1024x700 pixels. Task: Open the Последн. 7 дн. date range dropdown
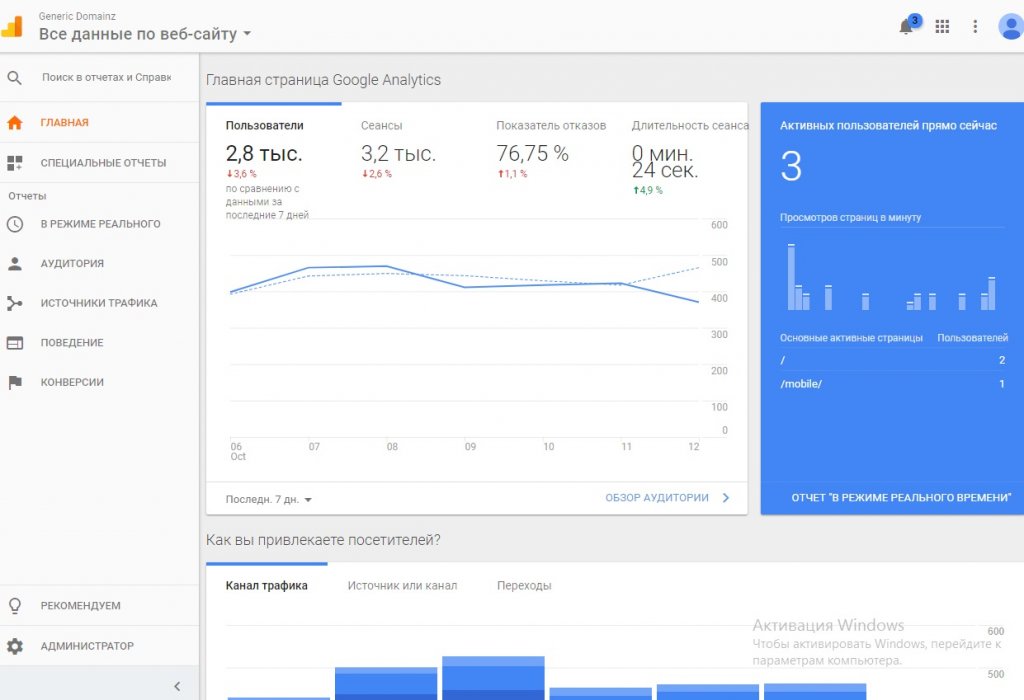click(x=269, y=499)
